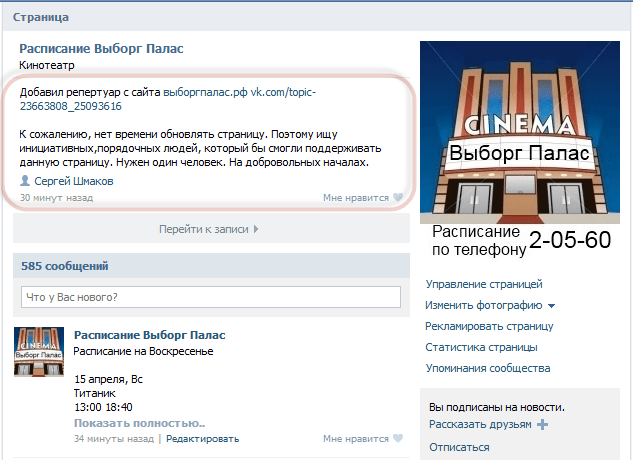633x460 pixels.
Task: Open Управление страницей
Action: (484, 284)
